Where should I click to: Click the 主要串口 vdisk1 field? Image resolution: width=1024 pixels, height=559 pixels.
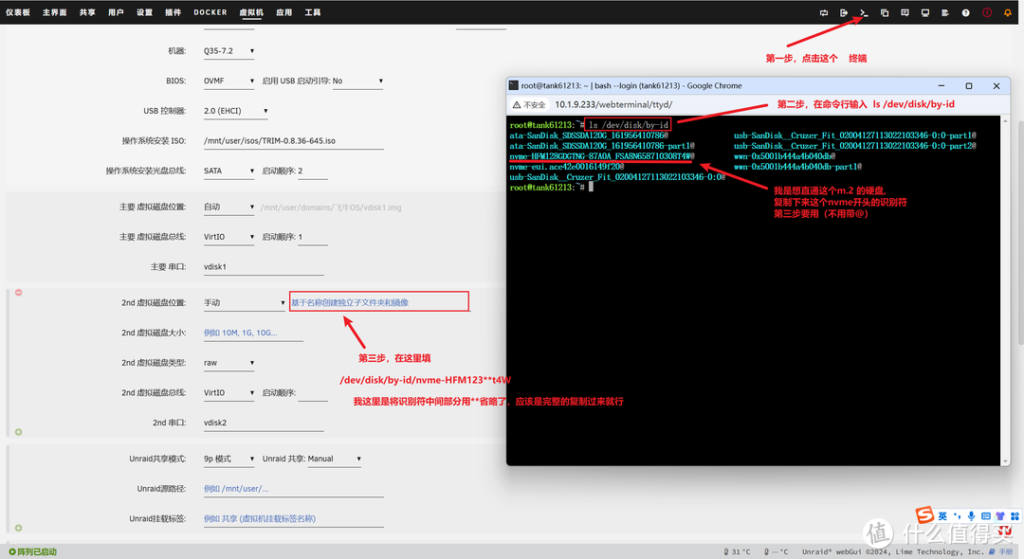point(263,267)
